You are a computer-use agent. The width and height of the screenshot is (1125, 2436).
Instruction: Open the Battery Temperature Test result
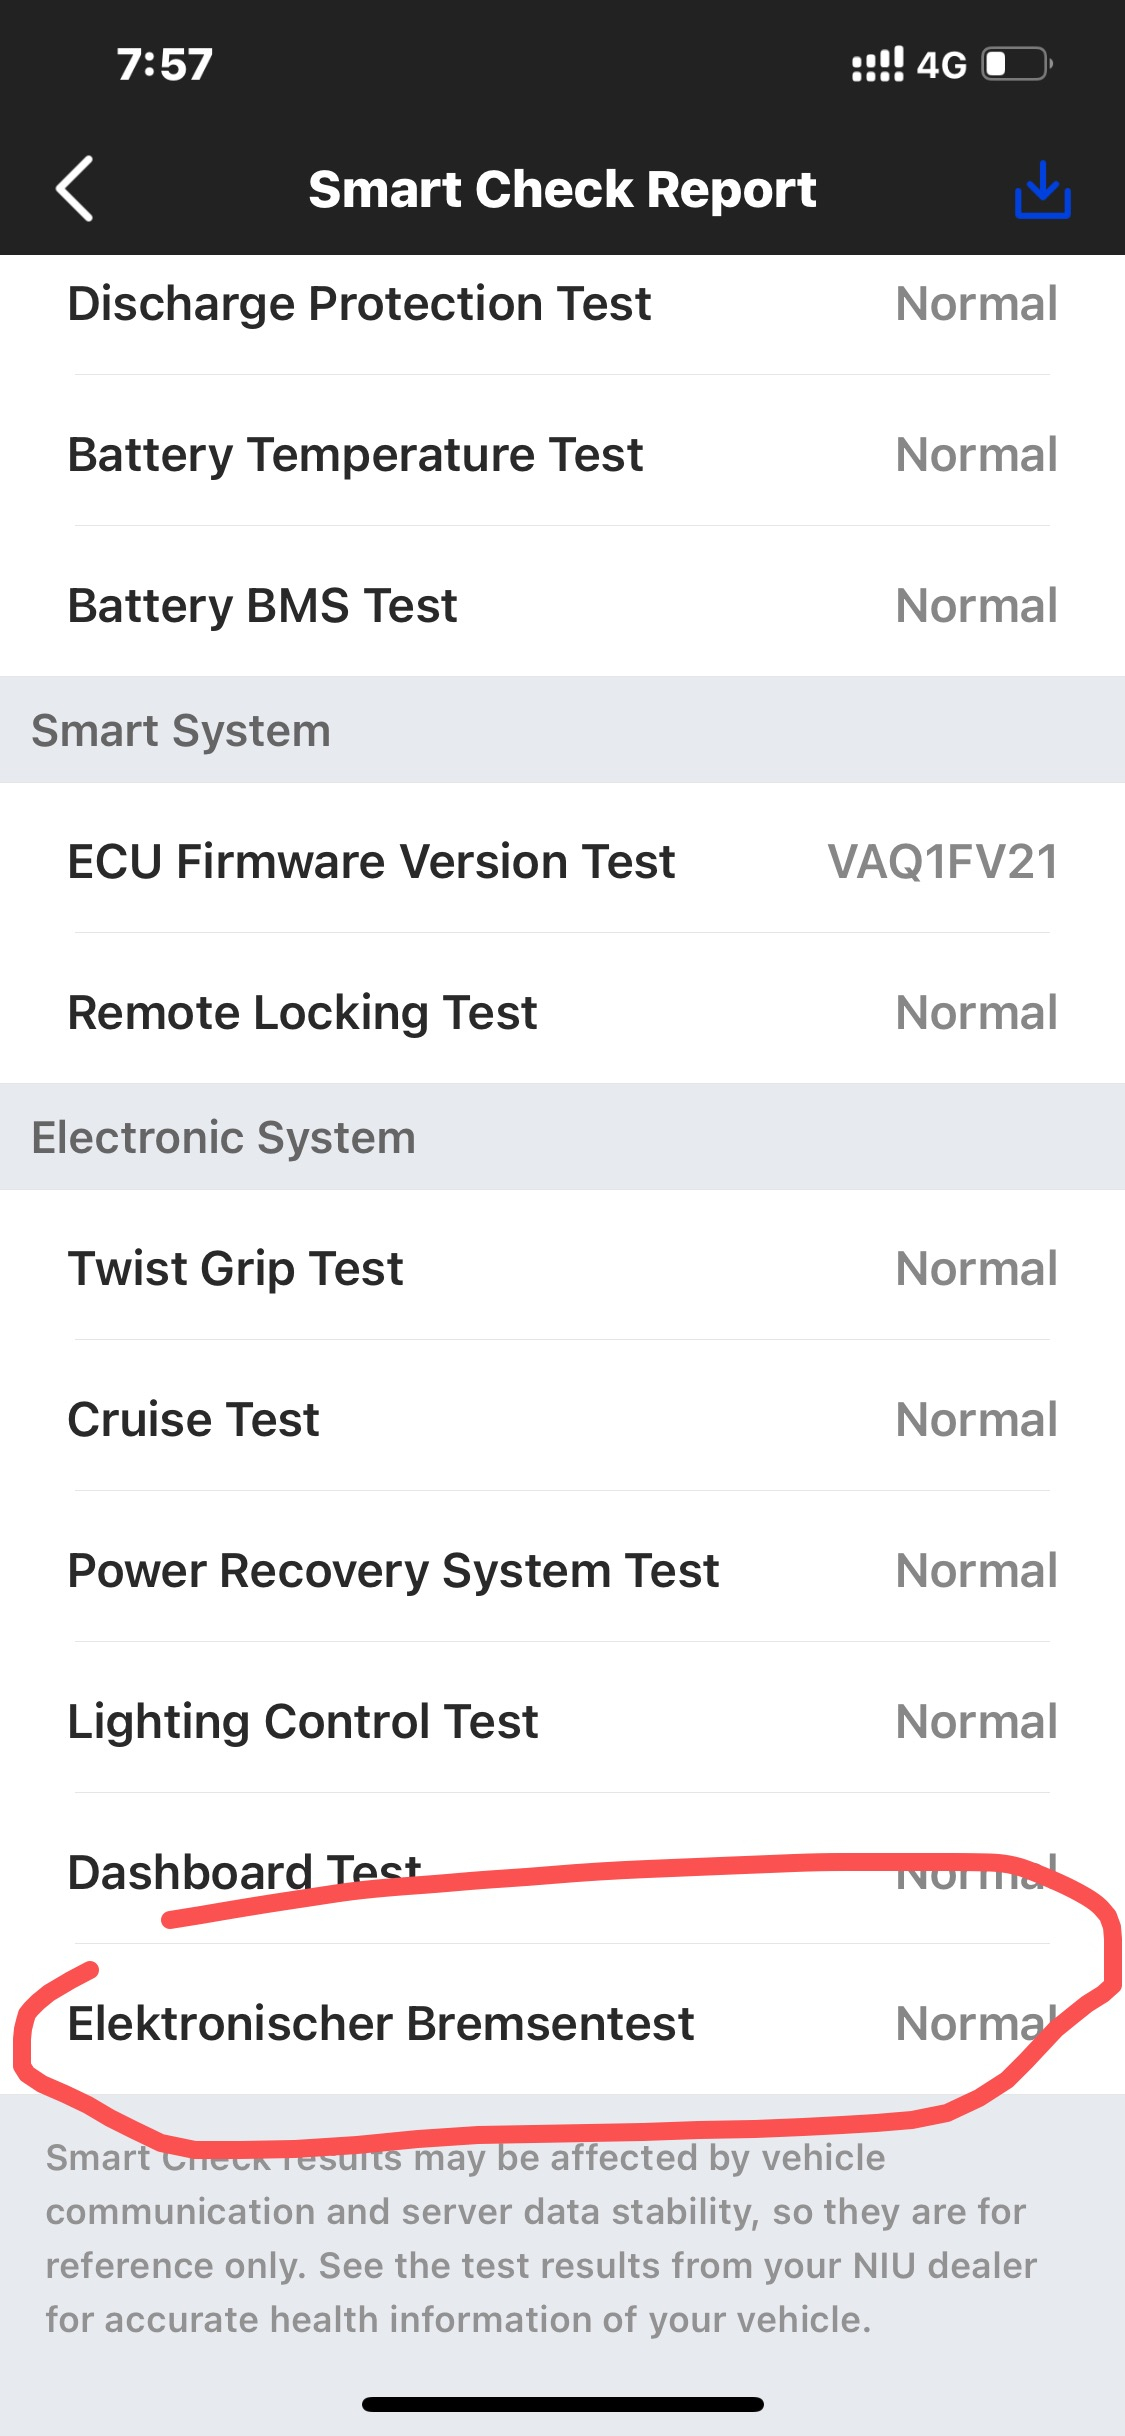[x=562, y=455]
